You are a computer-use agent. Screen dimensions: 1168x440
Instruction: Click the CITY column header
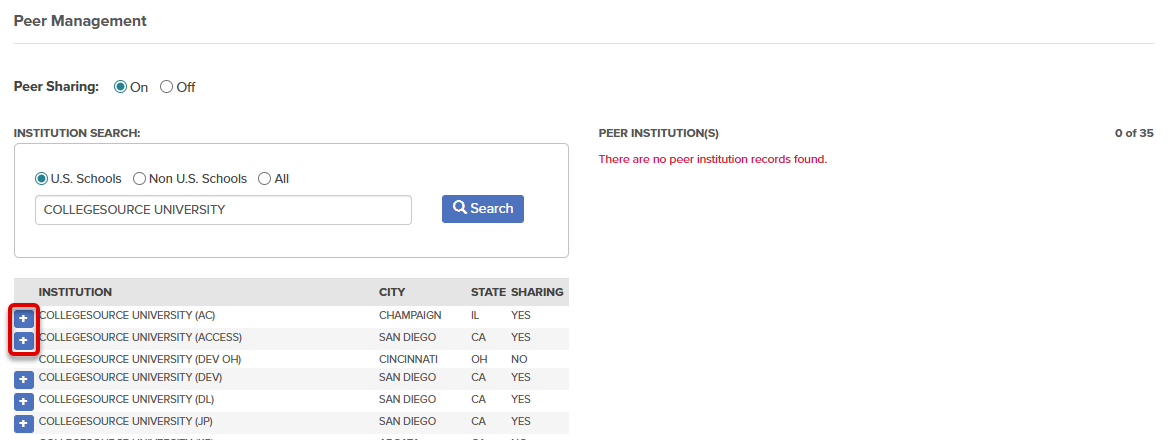(392, 292)
